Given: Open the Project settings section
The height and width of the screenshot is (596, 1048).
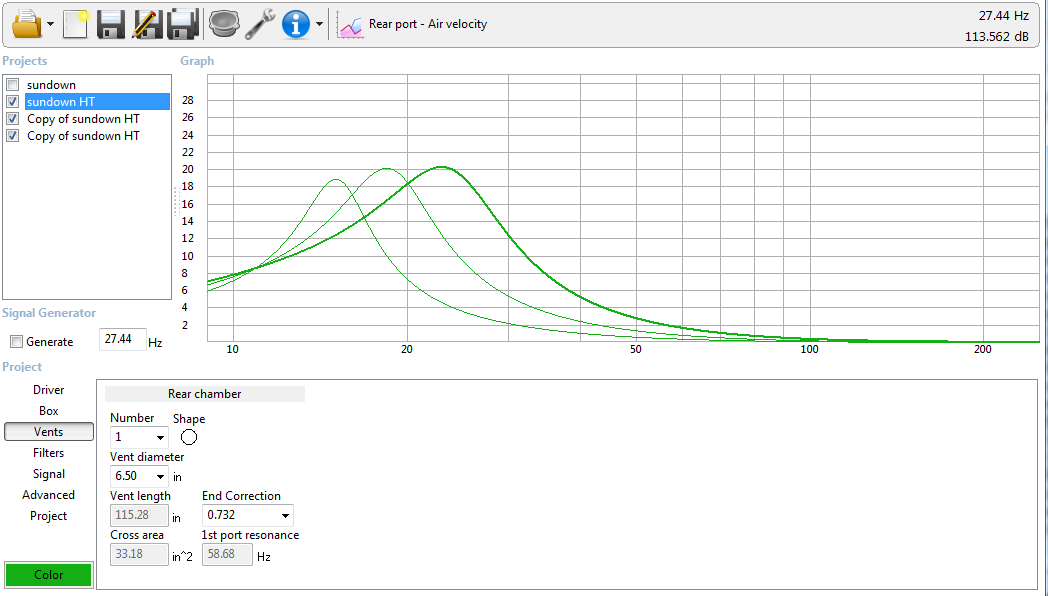Looking at the screenshot, I should [49, 516].
